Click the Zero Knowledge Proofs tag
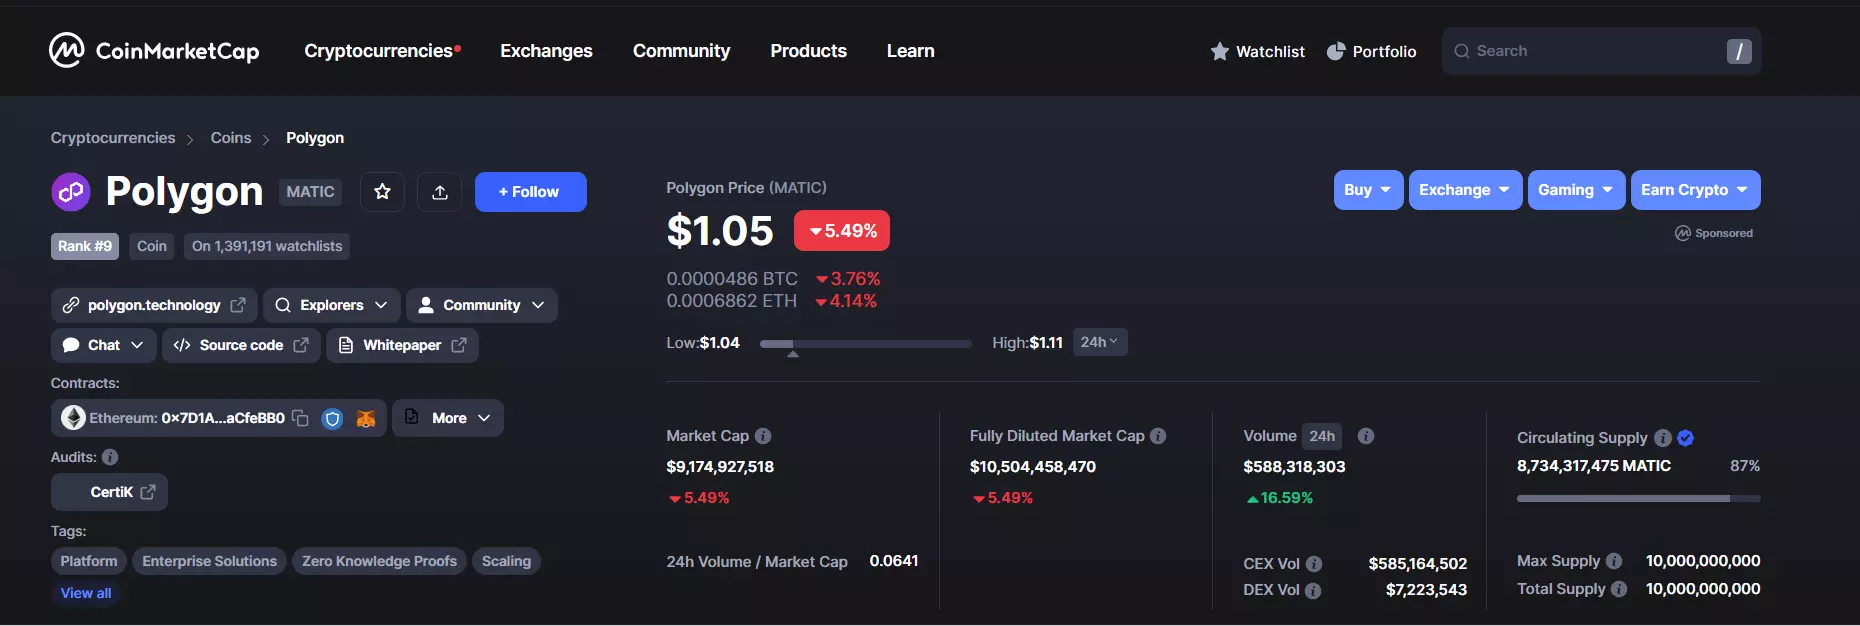Screen dimensions: 1860x626 point(380,561)
